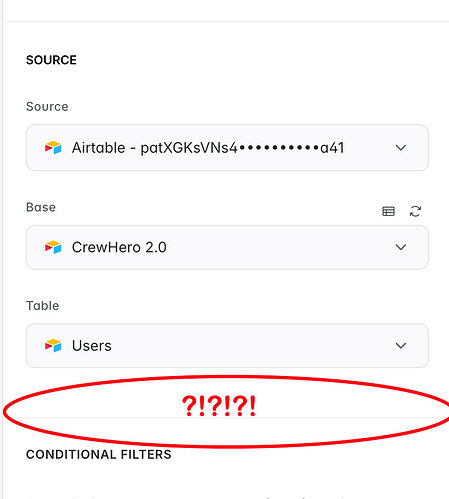Click the Source field label

[47, 107]
